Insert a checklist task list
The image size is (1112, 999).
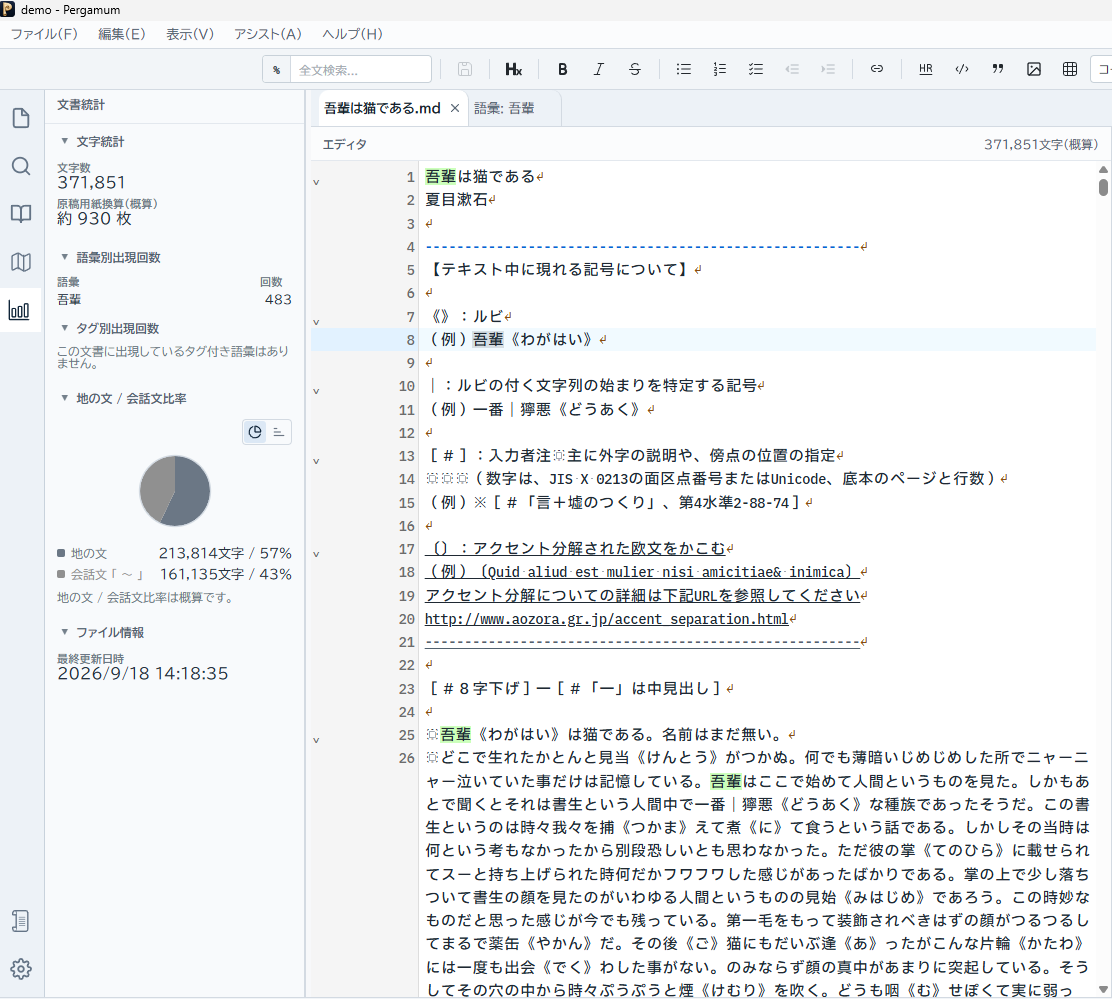(x=756, y=69)
